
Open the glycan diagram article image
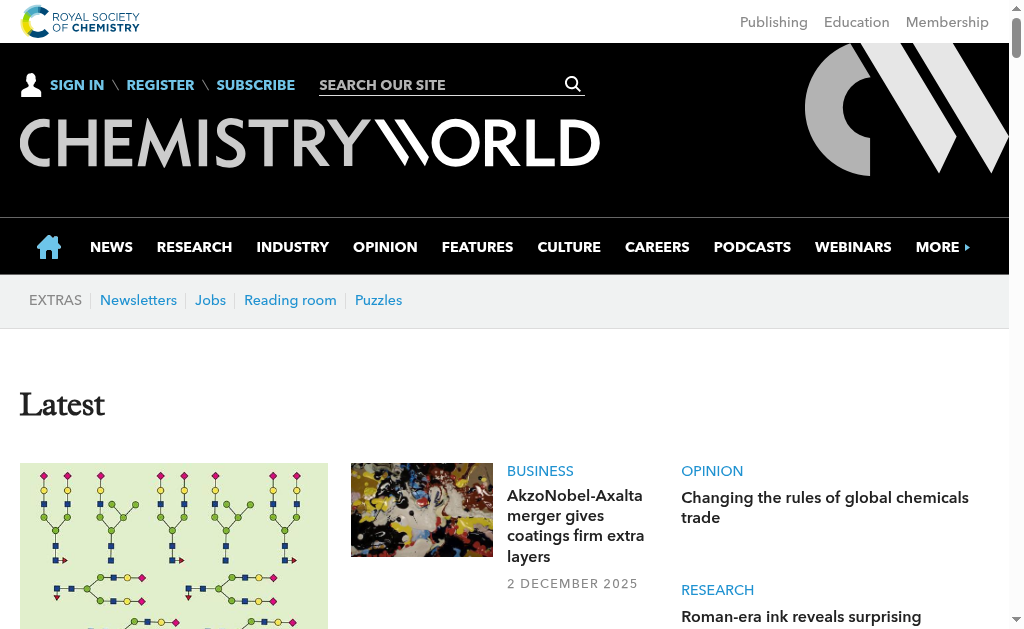click(x=174, y=545)
